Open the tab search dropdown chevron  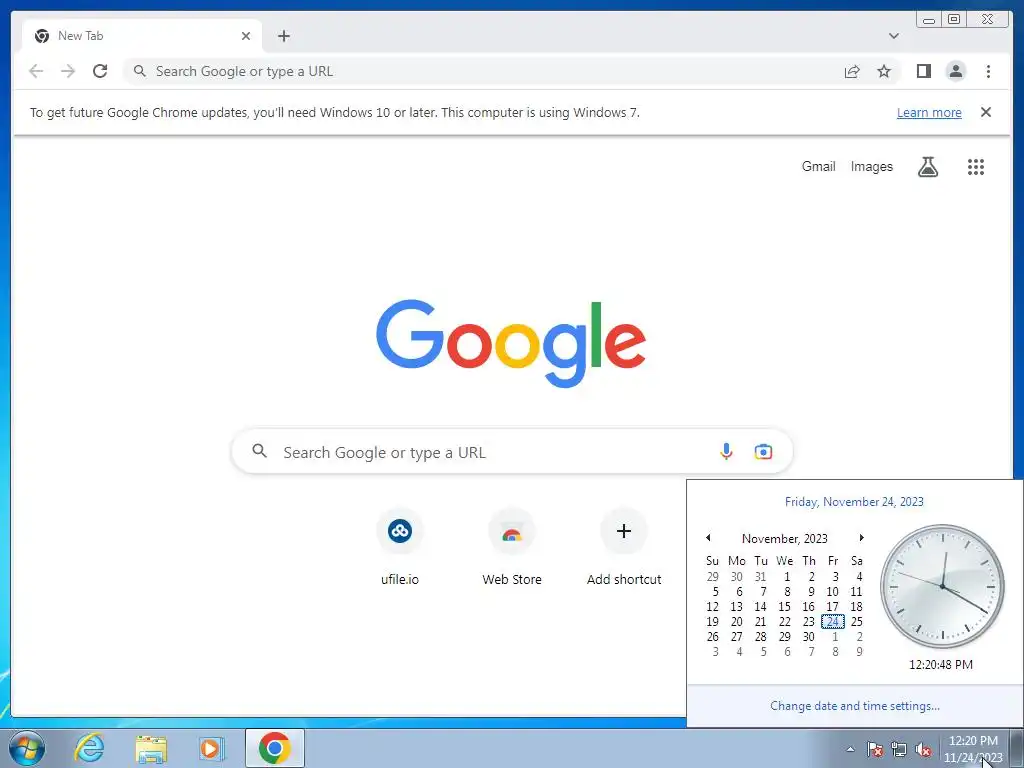click(x=893, y=36)
